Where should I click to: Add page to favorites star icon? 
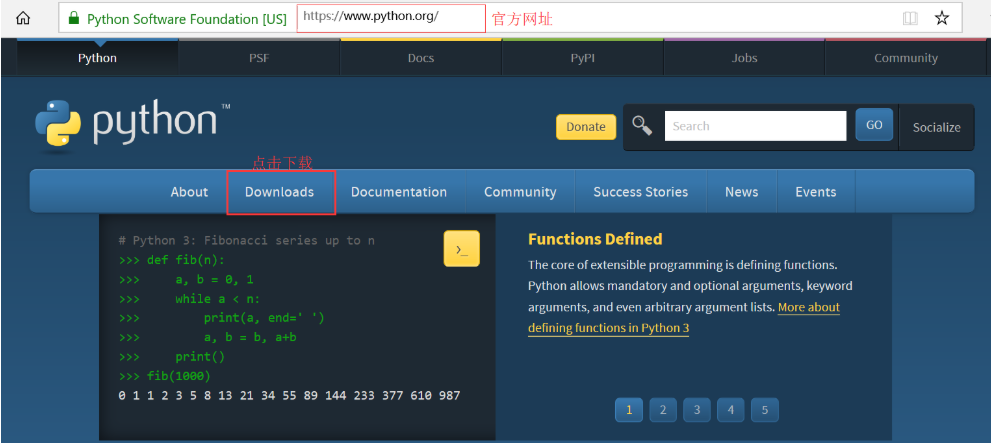pos(942,18)
